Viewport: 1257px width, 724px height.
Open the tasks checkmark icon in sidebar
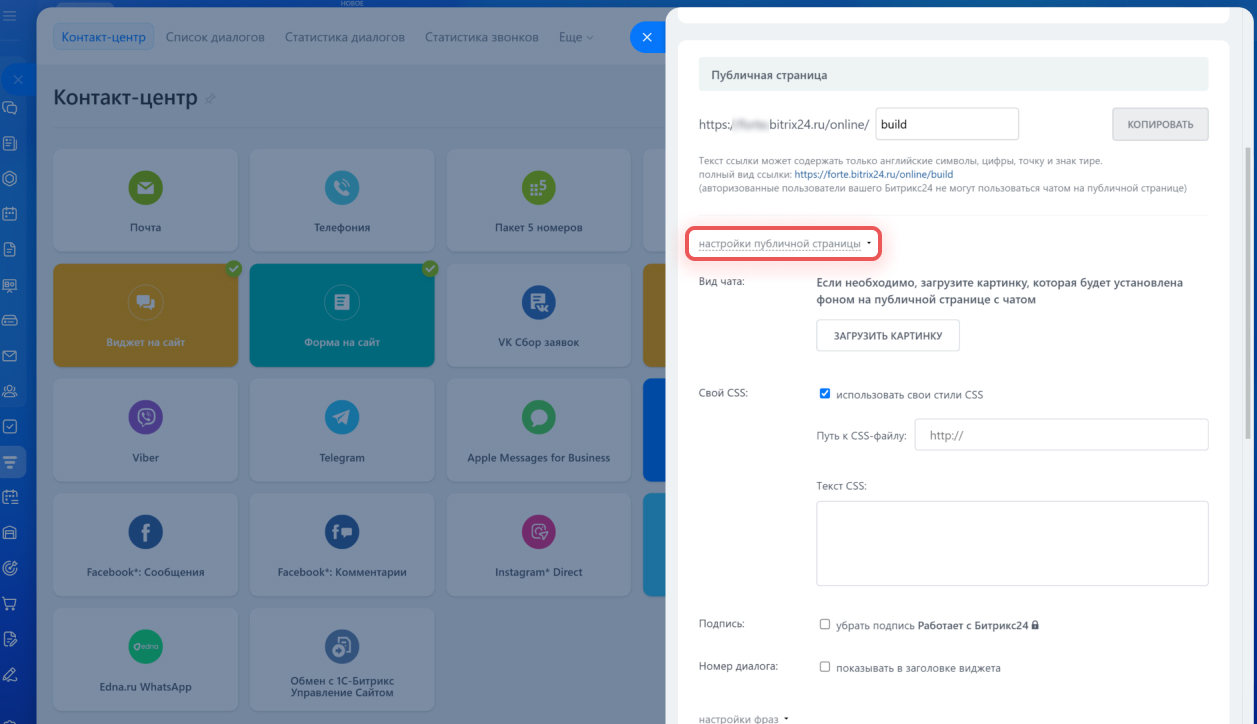coord(10,426)
